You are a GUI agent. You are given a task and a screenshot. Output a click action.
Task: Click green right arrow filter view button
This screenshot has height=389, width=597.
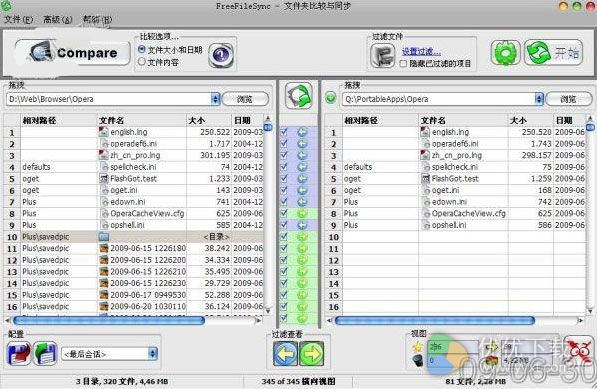311,354
